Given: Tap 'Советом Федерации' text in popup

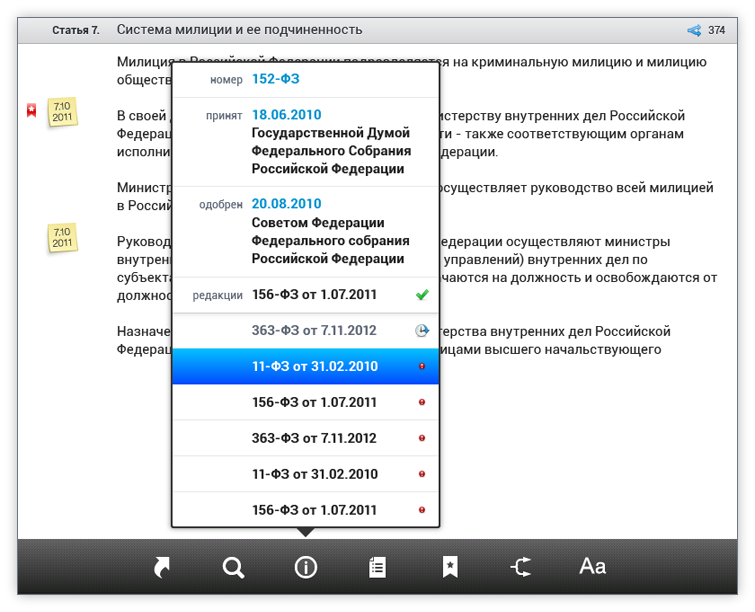Looking at the screenshot, I should click(x=318, y=222).
